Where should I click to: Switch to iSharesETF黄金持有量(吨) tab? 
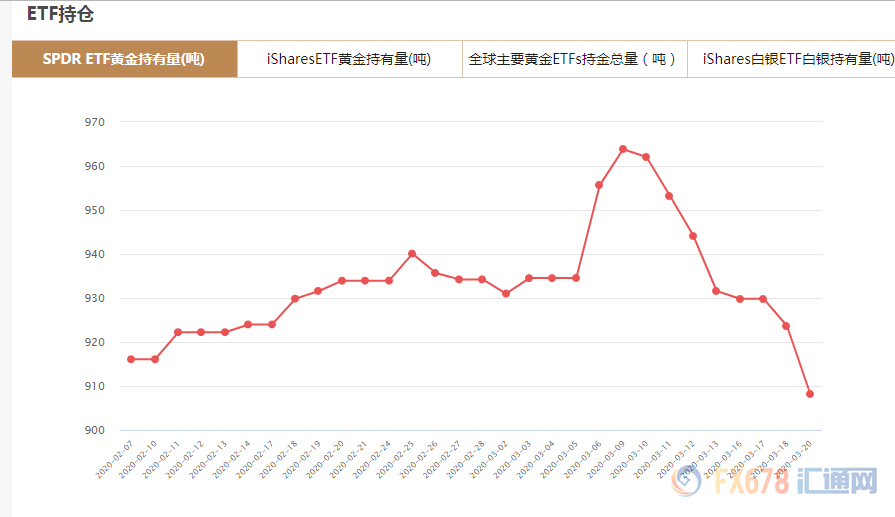(x=349, y=59)
